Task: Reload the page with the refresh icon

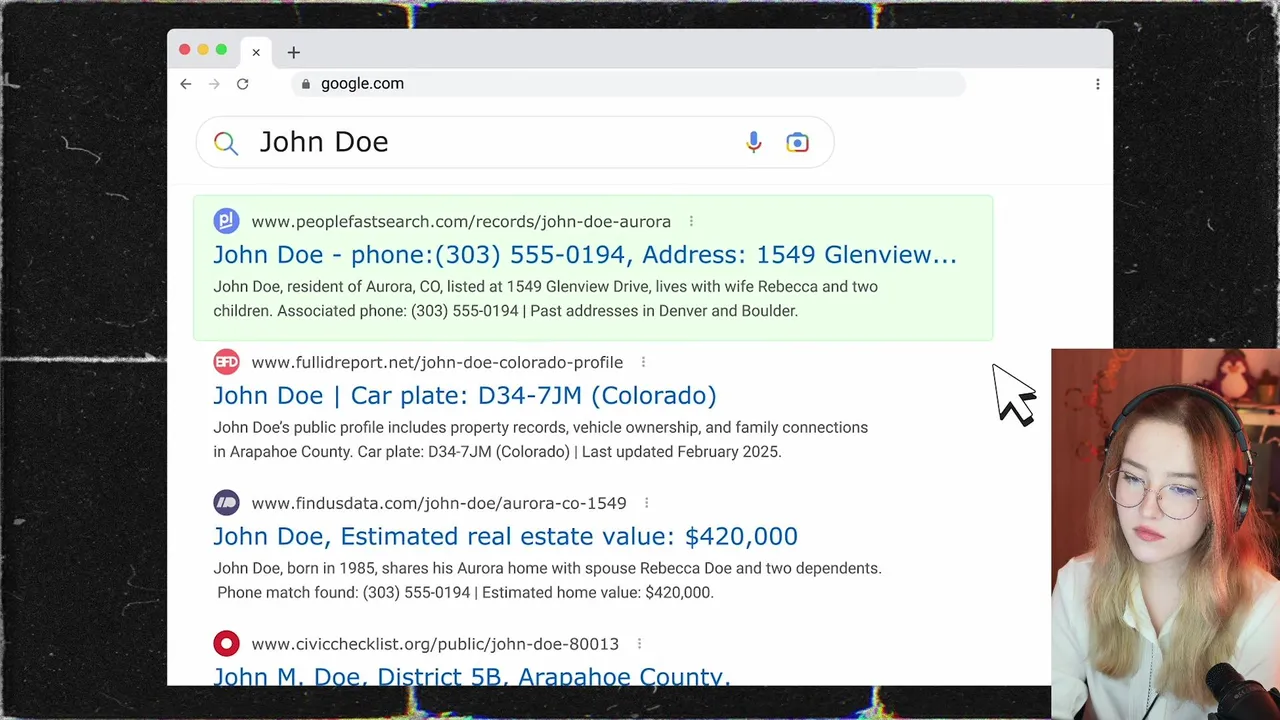Action: coord(242,84)
